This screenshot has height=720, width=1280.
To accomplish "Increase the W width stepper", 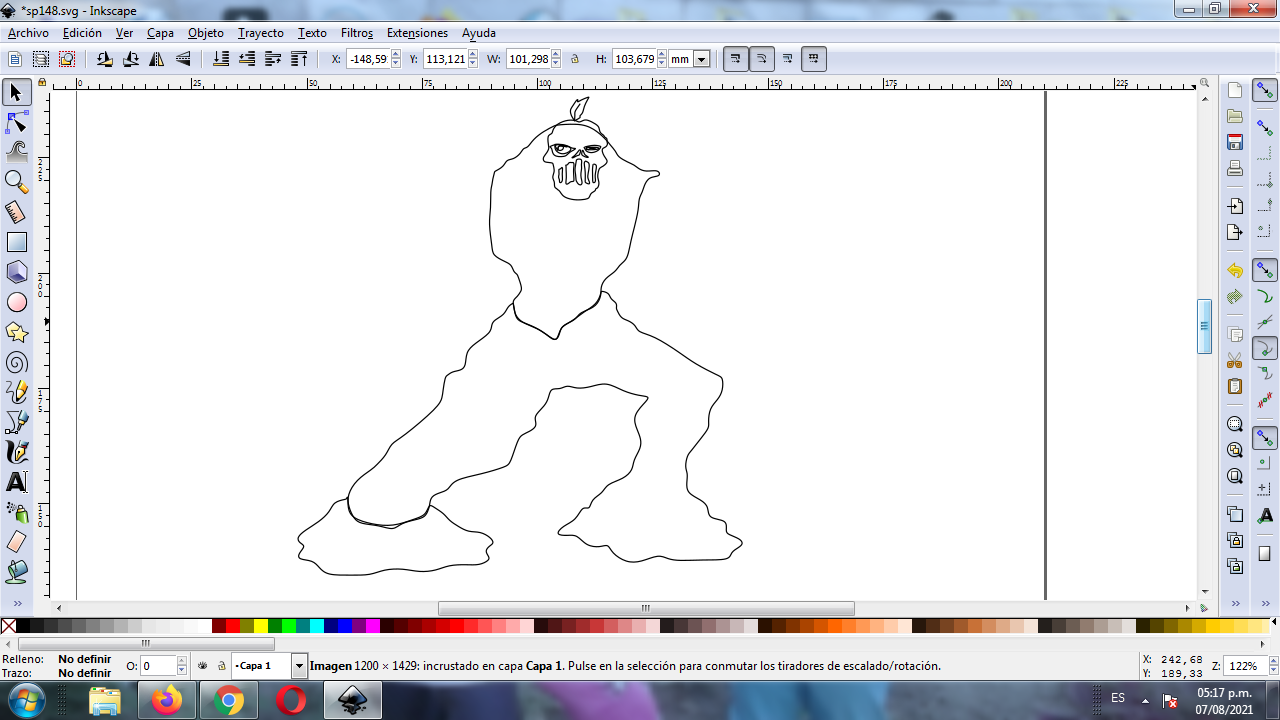I will pos(556,54).
